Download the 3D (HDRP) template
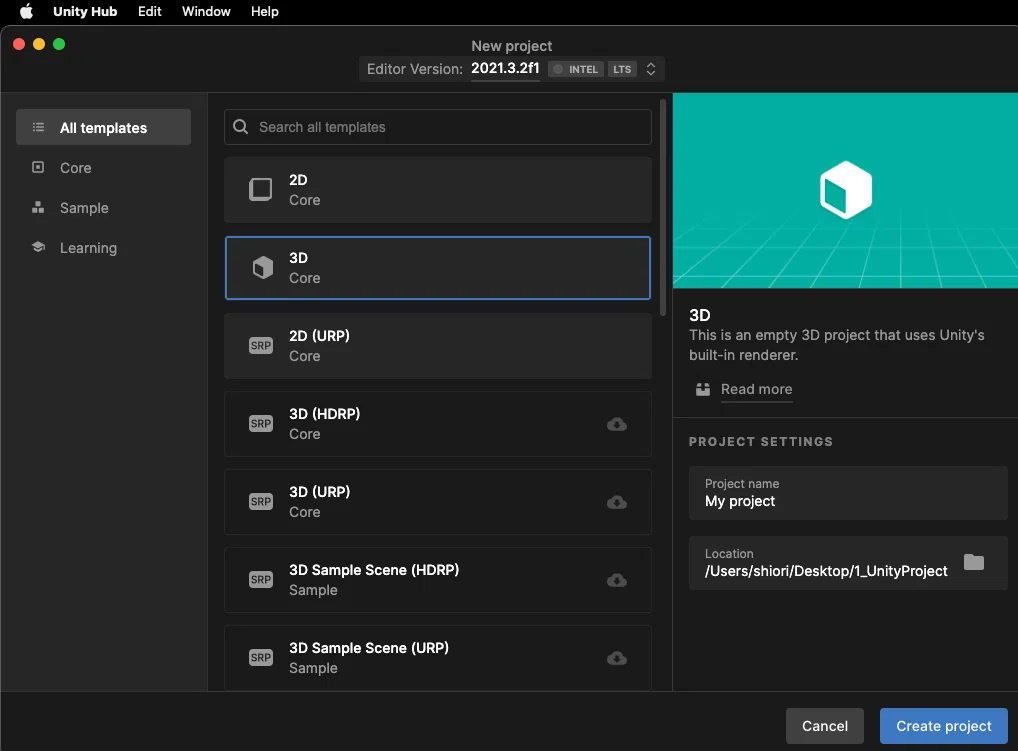This screenshot has width=1018, height=751. pyautogui.click(x=617, y=425)
